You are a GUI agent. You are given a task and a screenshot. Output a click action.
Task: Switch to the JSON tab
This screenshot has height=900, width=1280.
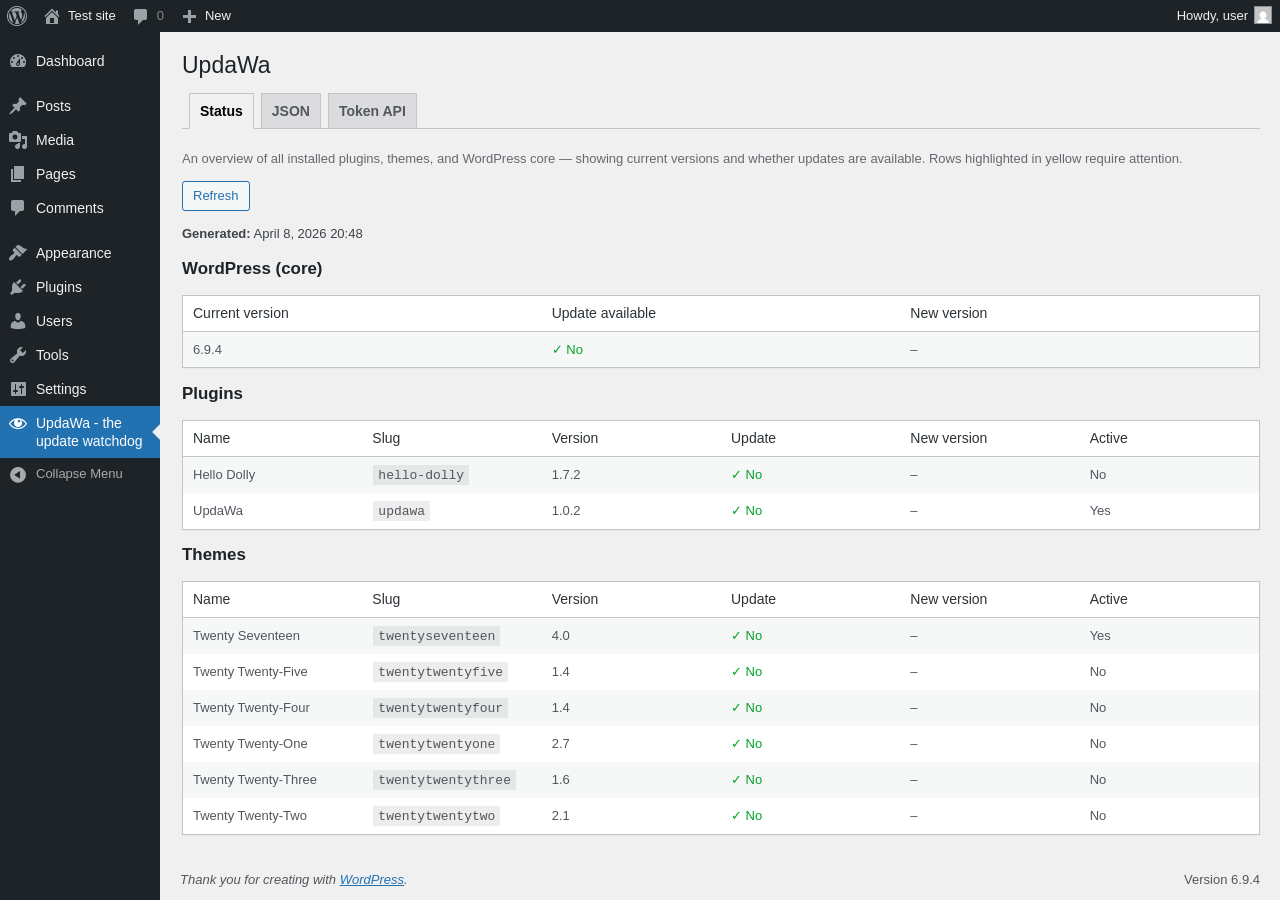(x=291, y=111)
